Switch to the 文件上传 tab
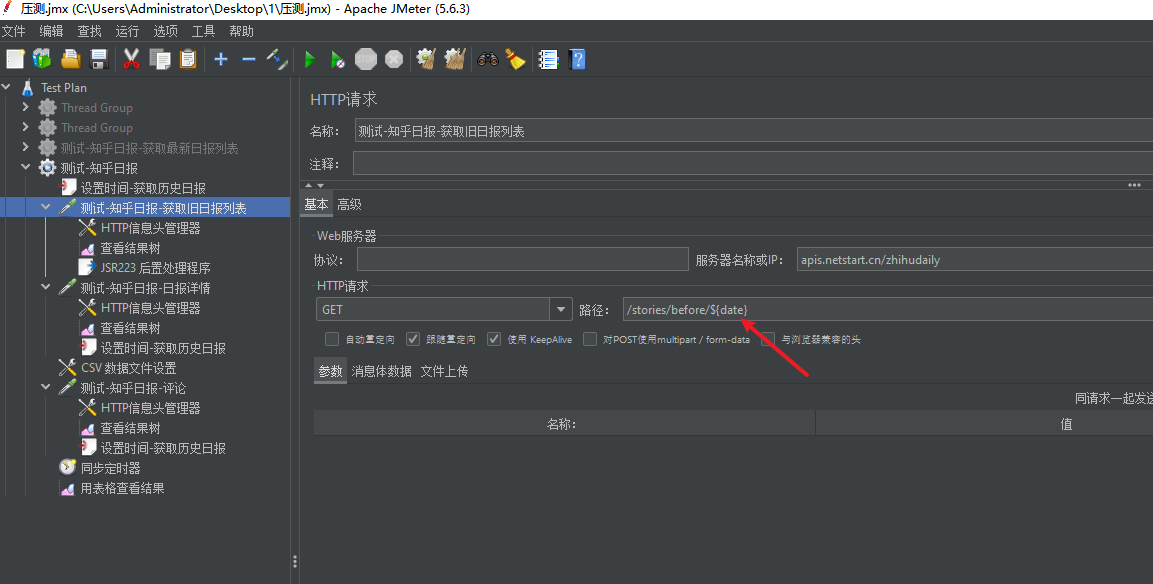Screen dimensions: 1153x584 point(444,371)
